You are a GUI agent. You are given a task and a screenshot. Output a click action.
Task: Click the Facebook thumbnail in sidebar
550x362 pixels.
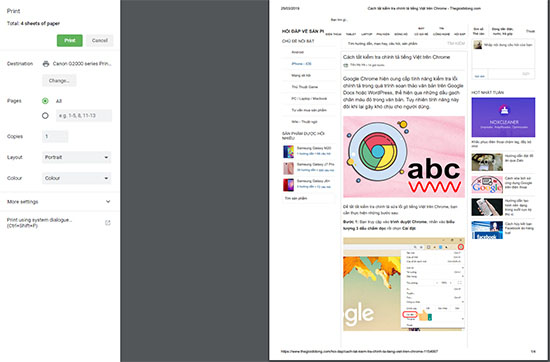pos(487,230)
